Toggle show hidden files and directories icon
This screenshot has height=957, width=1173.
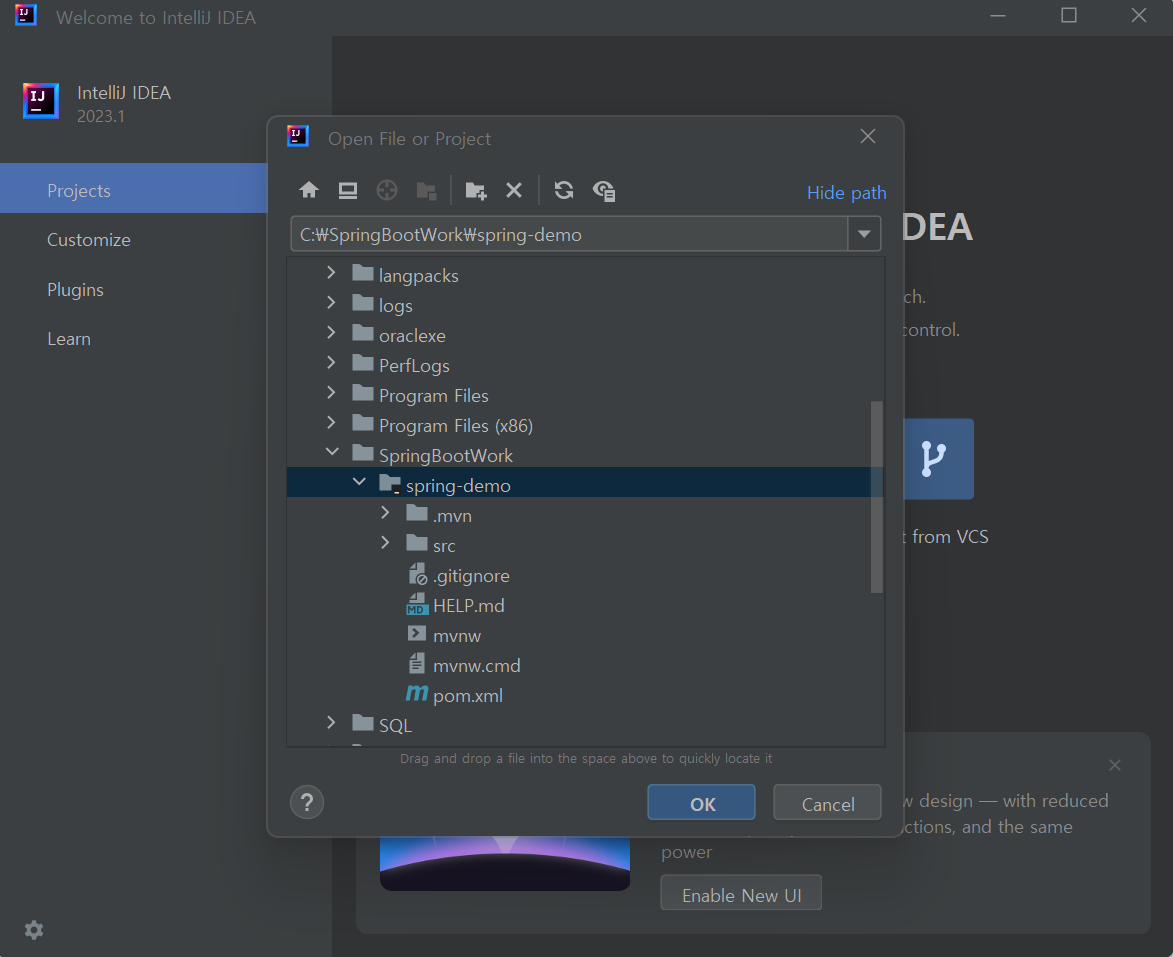coord(604,191)
